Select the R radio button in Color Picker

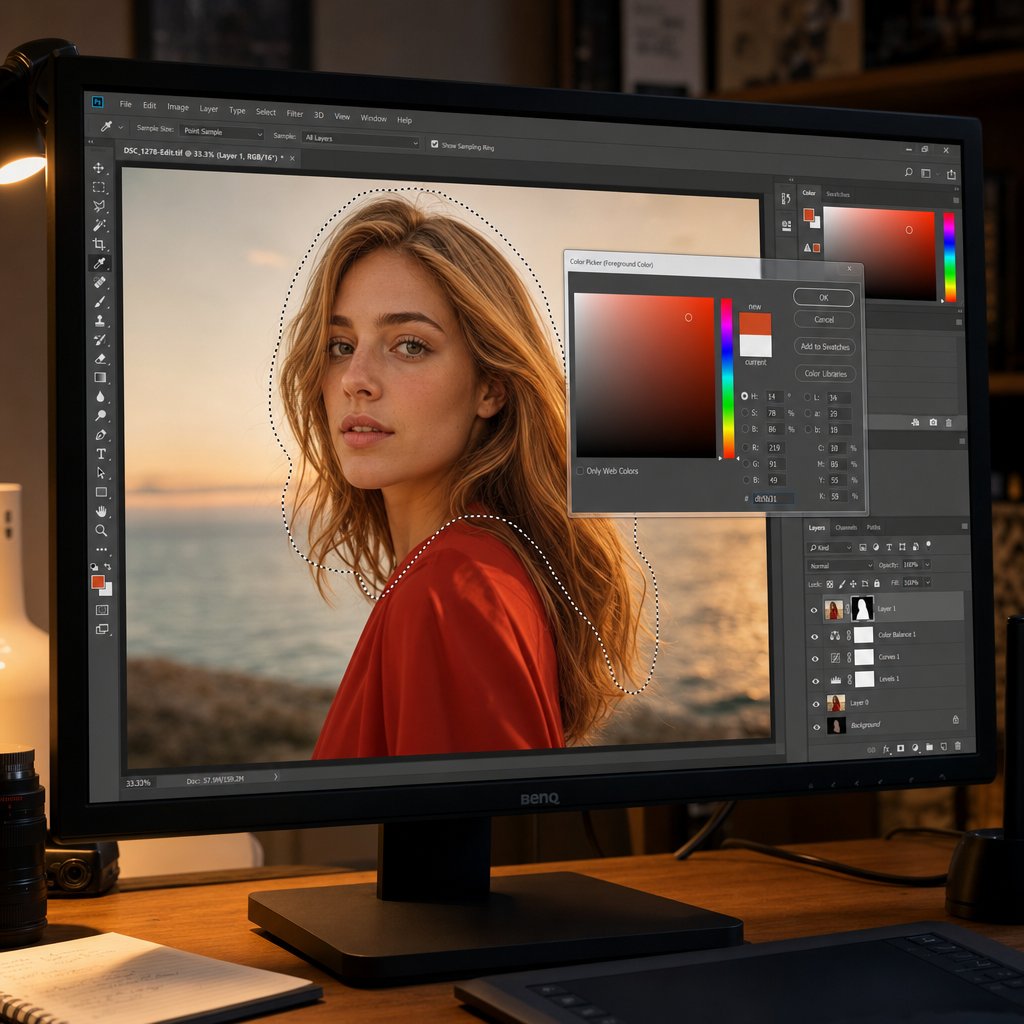pos(745,447)
